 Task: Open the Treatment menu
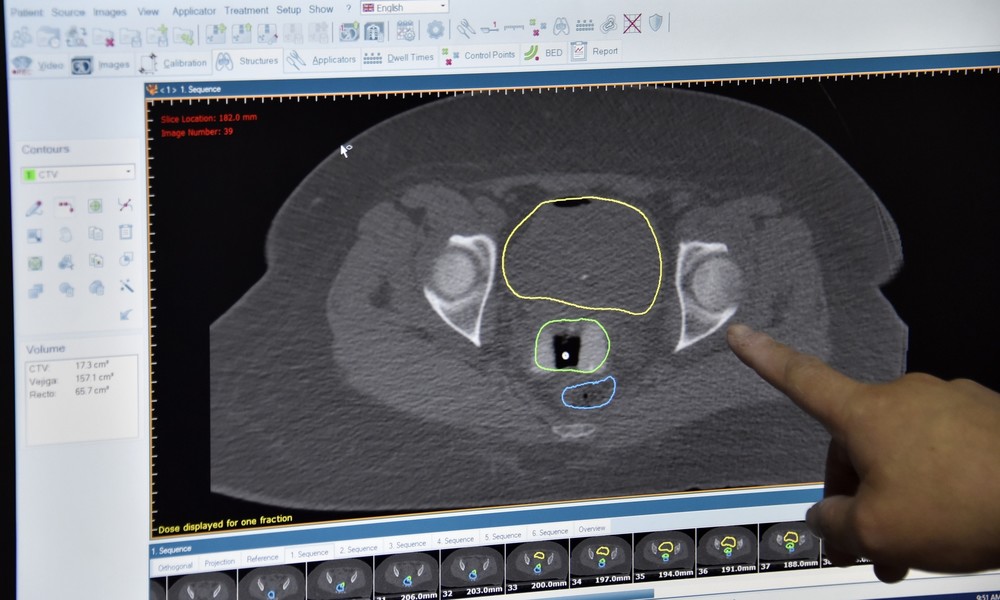click(246, 10)
